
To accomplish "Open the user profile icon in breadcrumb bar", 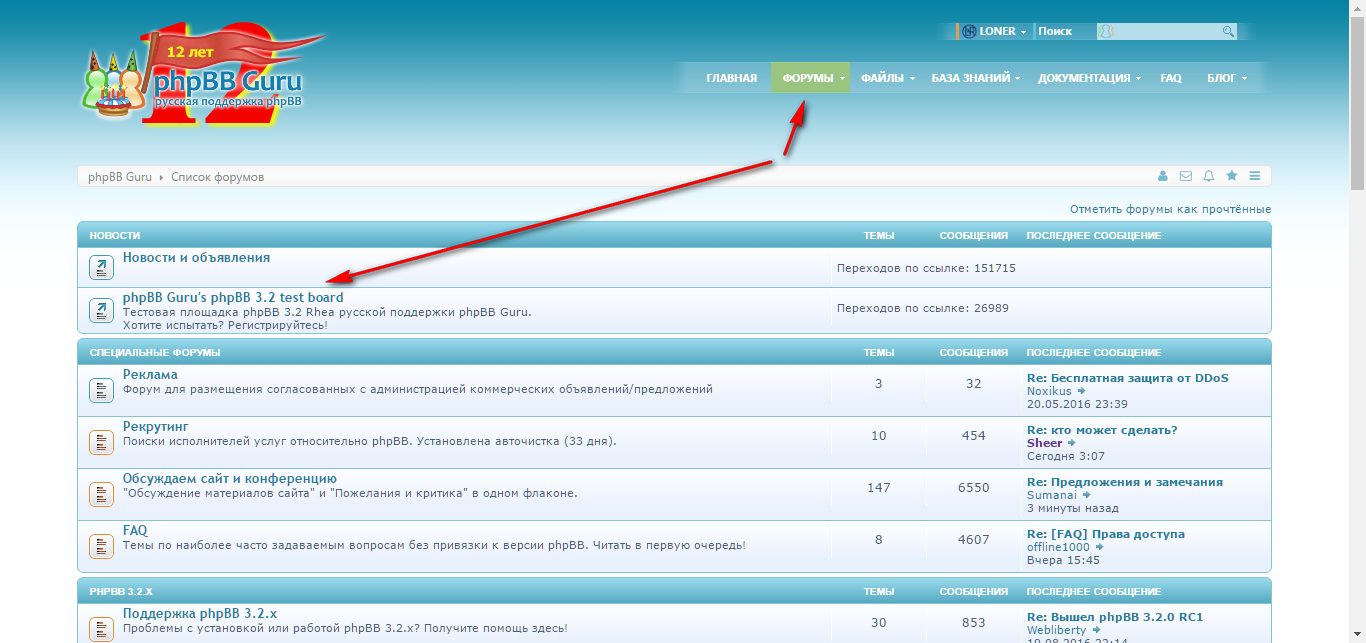I will click(1163, 176).
